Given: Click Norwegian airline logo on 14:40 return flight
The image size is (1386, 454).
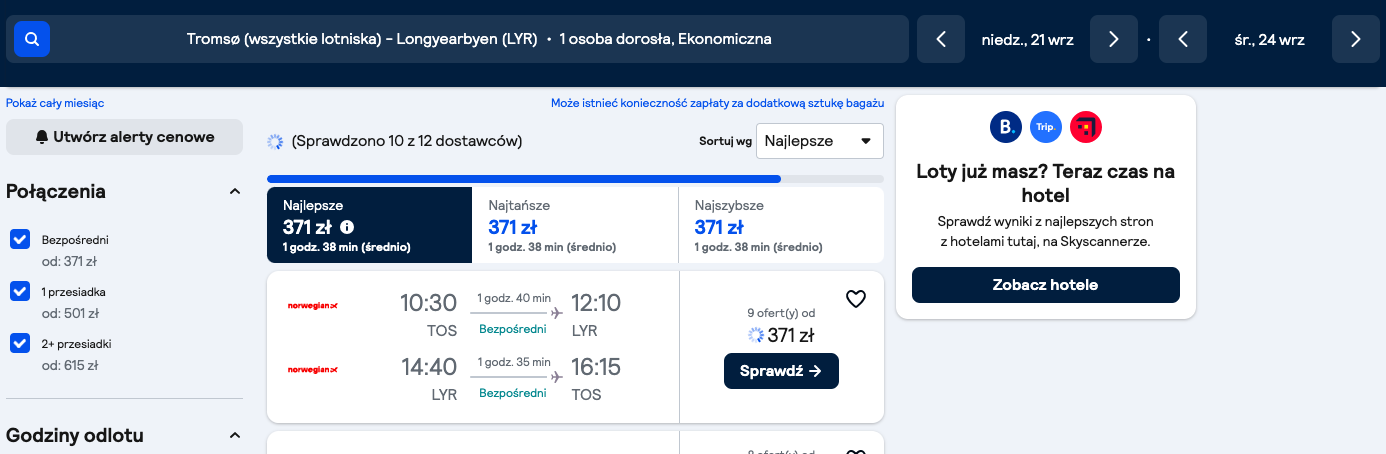Looking at the screenshot, I should 313,369.
